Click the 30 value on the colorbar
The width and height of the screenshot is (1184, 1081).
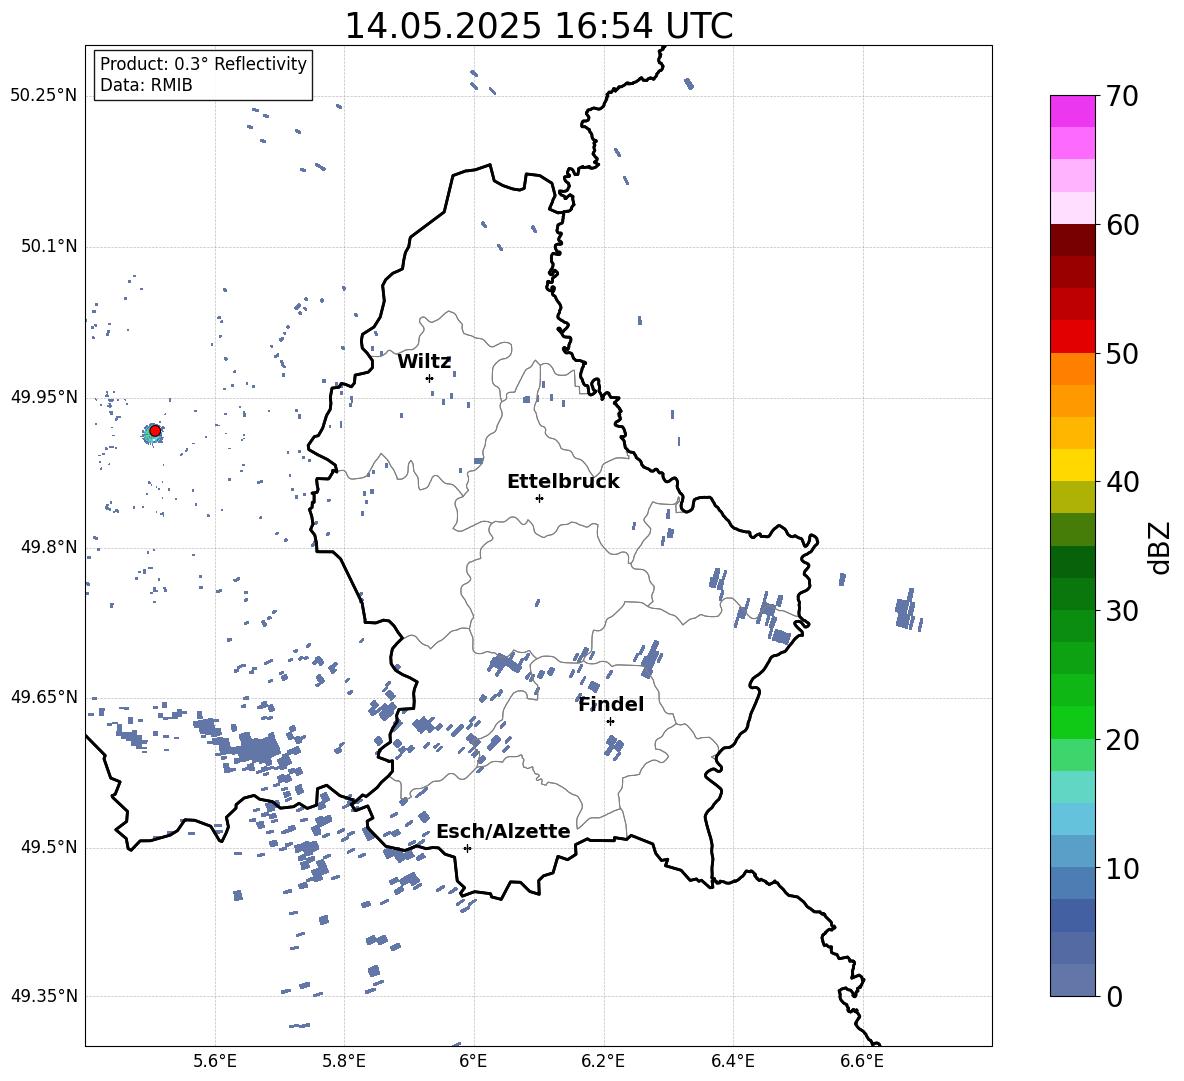(x=1122, y=611)
